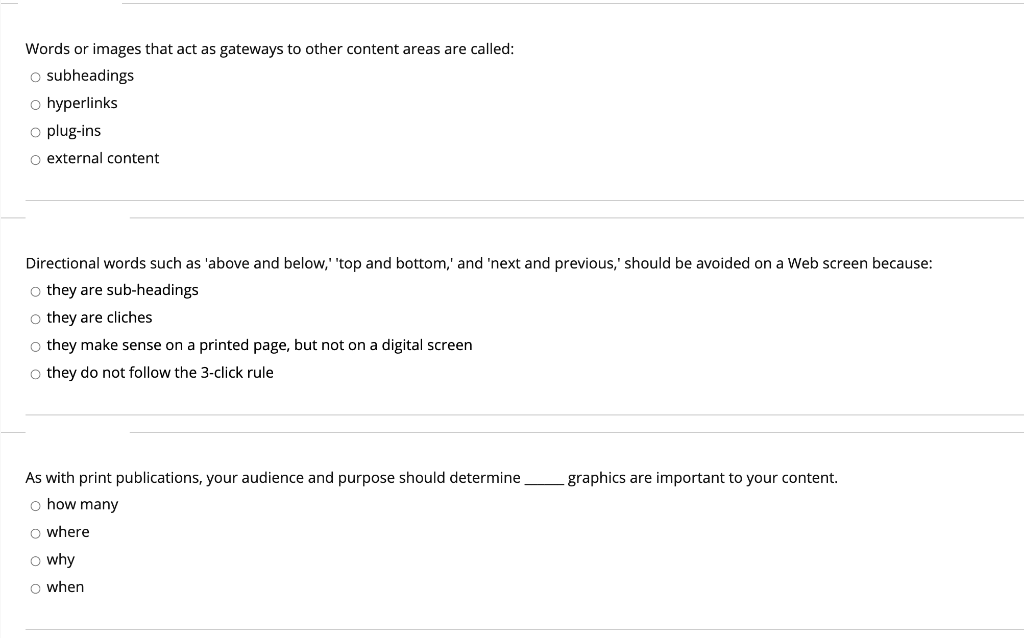Select the "plug-ins" radio button
The image size is (1024, 638).
coord(35,131)
